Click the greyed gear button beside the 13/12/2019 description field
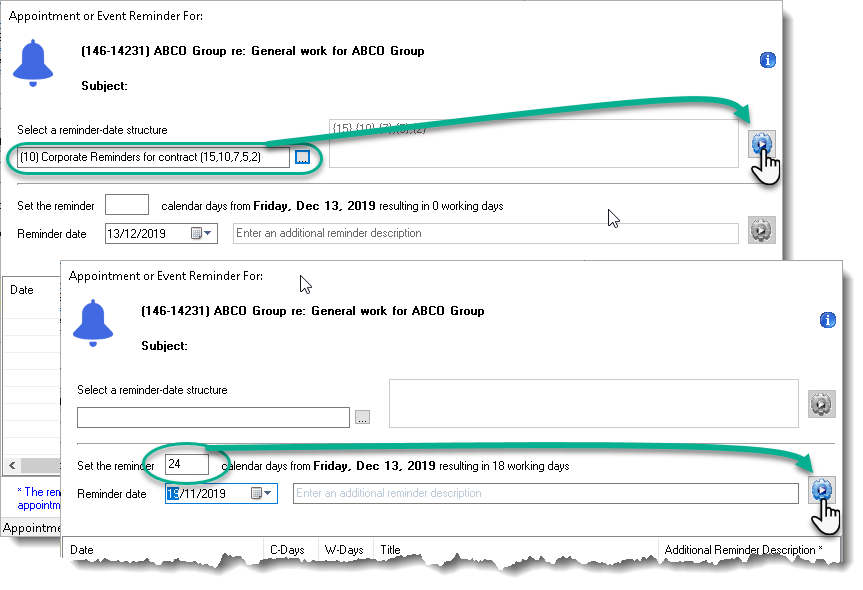Screen dimensions: 863x590 (x=762, y=230)
